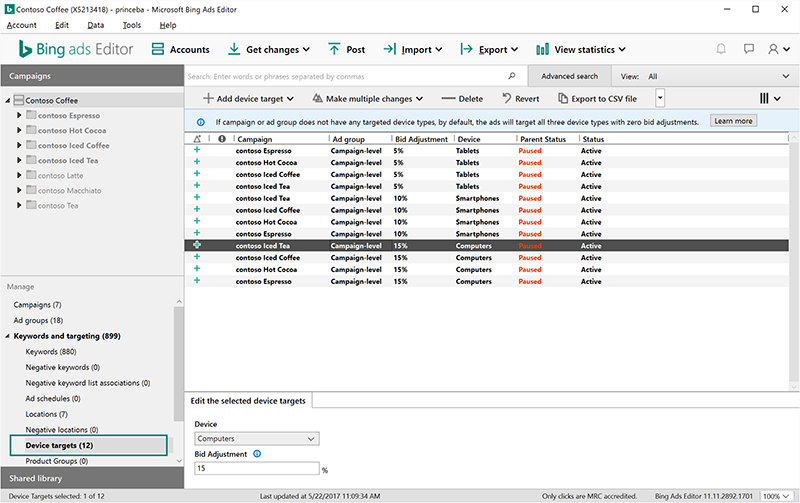The image size is (800, 503).
Task: Open the Data menu
Action: pos(95,25)
